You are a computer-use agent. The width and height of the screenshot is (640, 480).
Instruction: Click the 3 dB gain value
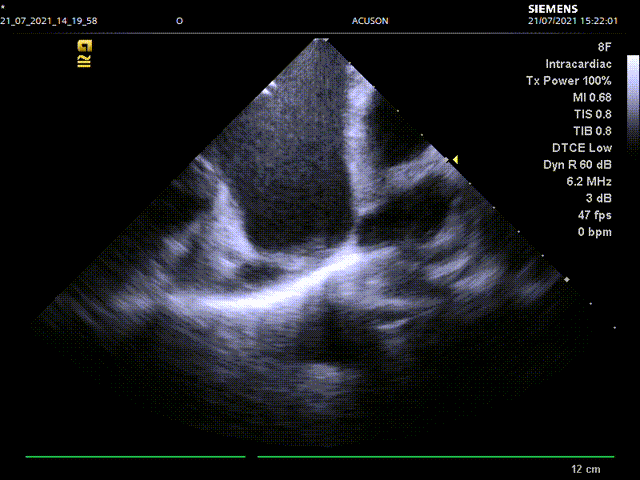(598, 199)
